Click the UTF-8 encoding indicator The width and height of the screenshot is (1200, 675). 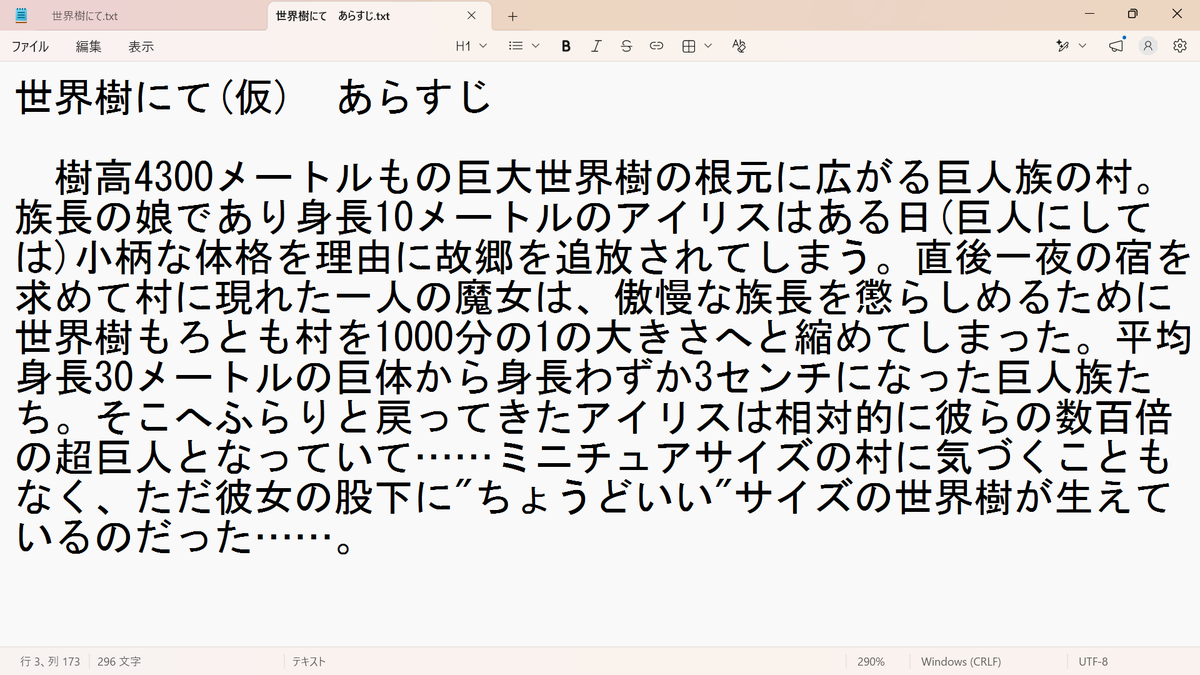1093,662
